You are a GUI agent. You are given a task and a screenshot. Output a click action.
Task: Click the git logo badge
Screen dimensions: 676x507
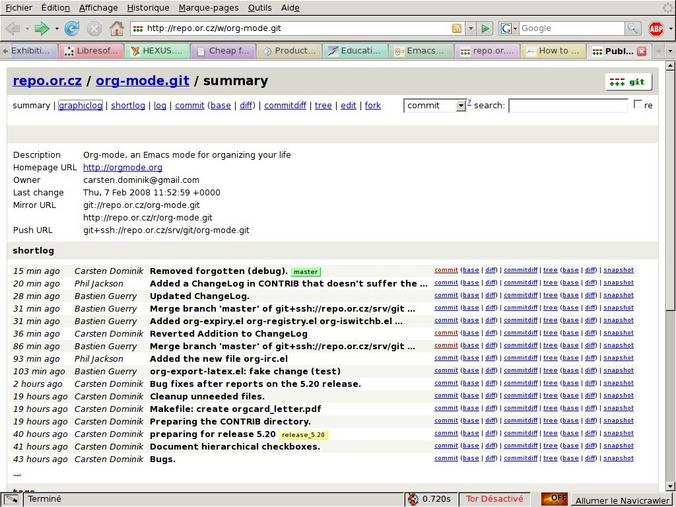tap(629, 81)
